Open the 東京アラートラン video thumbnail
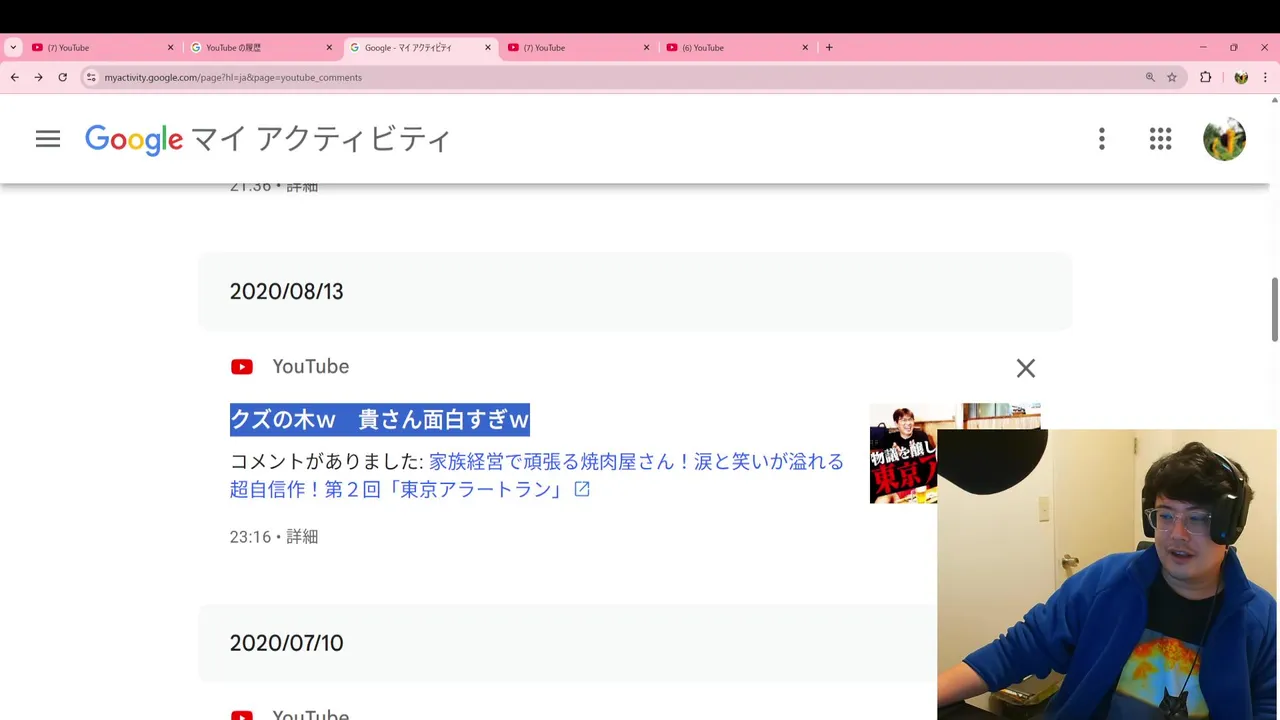Screen dimensions: 1280x720 click(955, 453)
